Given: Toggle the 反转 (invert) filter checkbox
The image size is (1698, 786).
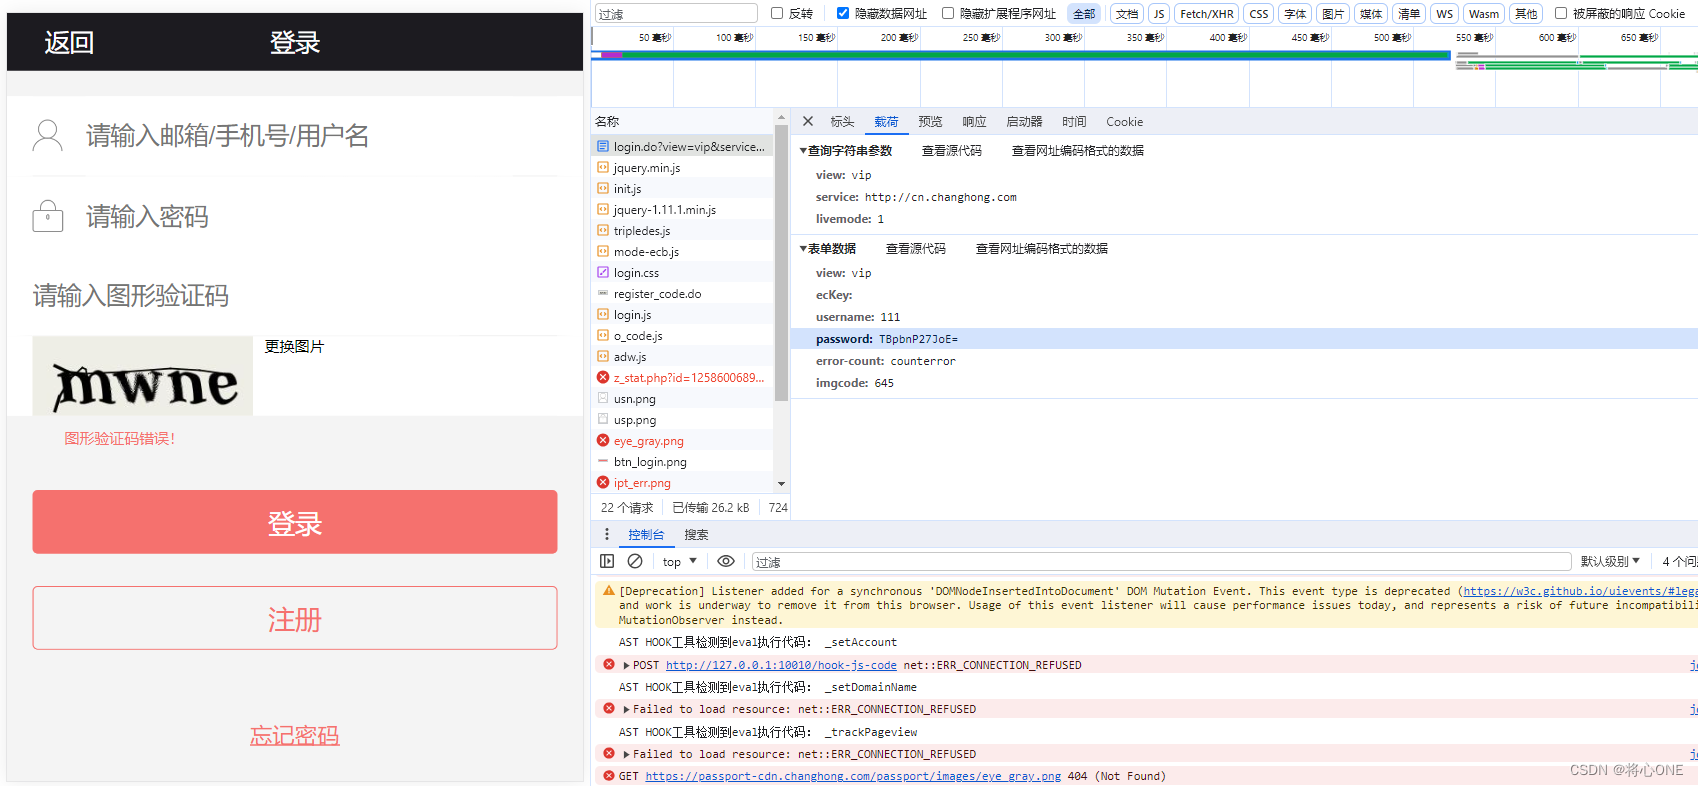Looking at the screenshot, I should pos(777,13).
